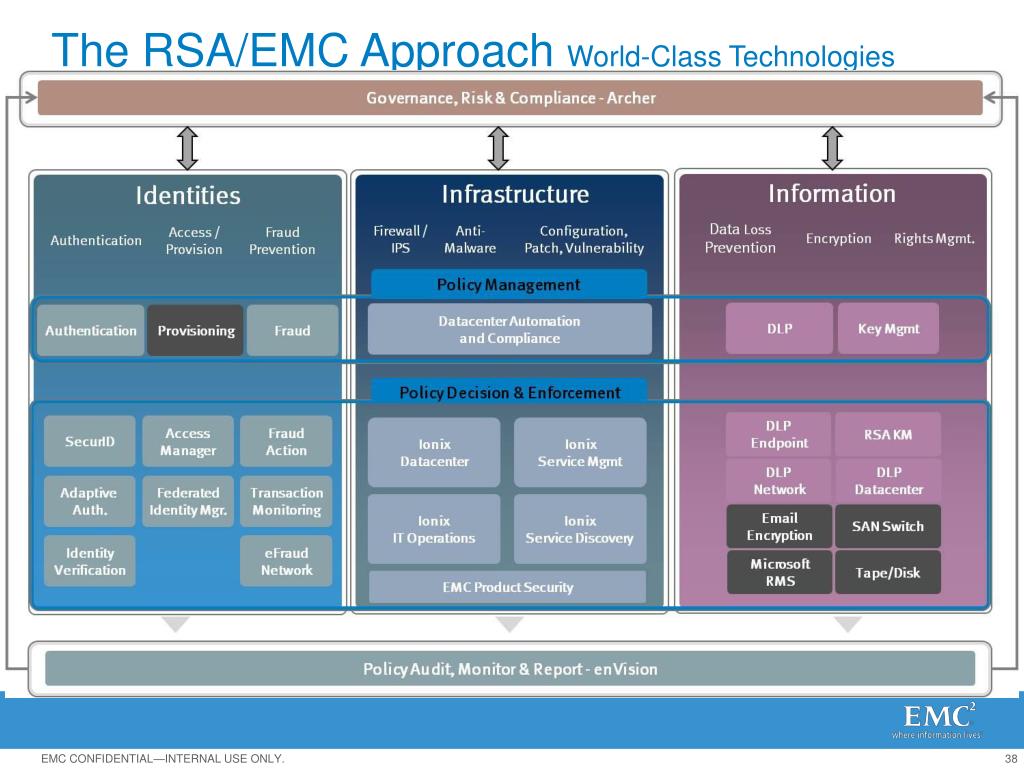Screen dimensions: 1024x768
Task: Click Datacenter Automation and Compliance box
Action: 509,329
